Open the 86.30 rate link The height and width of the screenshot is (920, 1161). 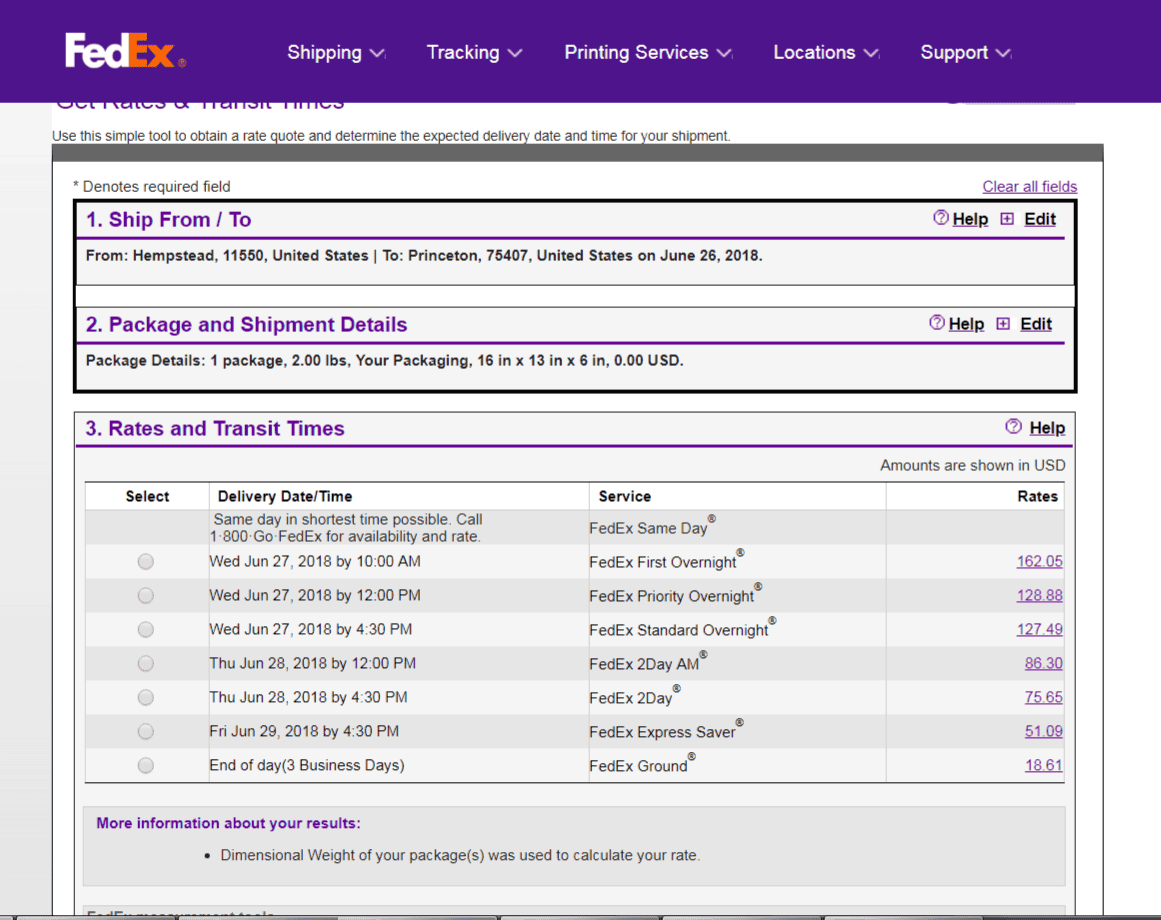click(x=1043, y=663)
